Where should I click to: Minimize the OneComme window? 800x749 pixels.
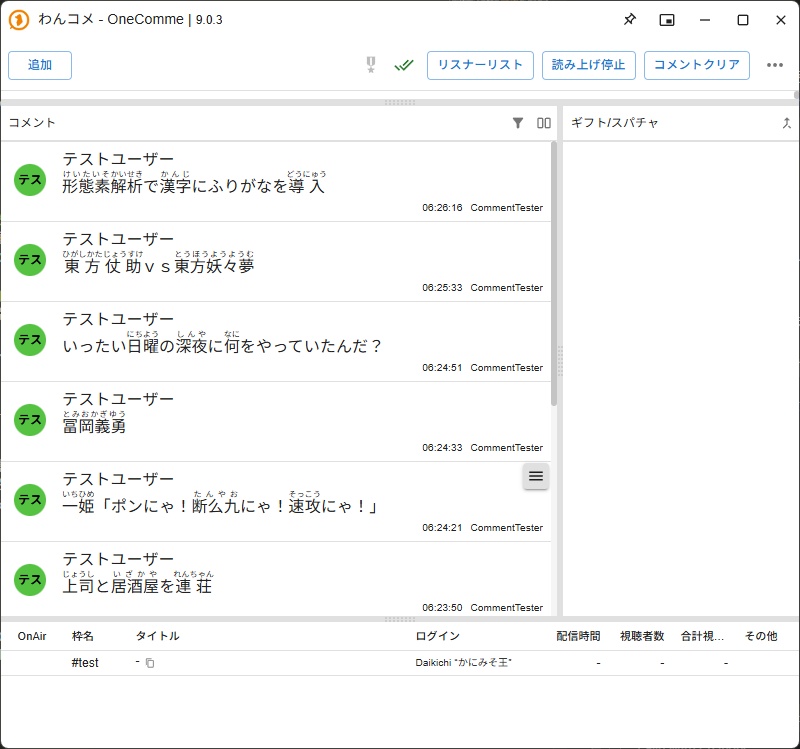click(x=705, y=20)
